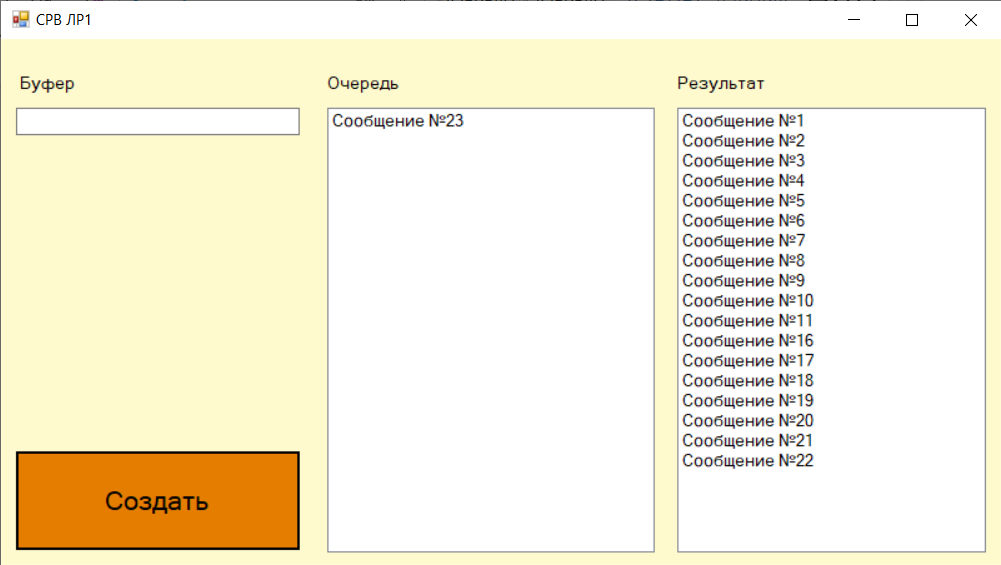1001x565 pixels.
Task: Select Сообщение №9 in Результат list
Action: click(831, 281)
